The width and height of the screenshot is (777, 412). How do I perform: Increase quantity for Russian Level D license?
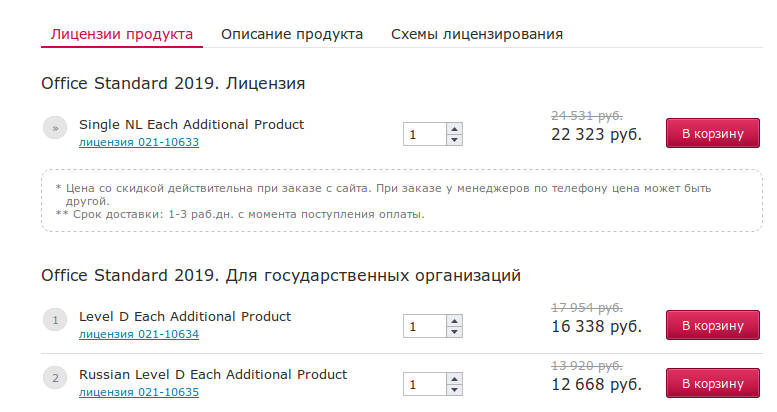point(454,379)
